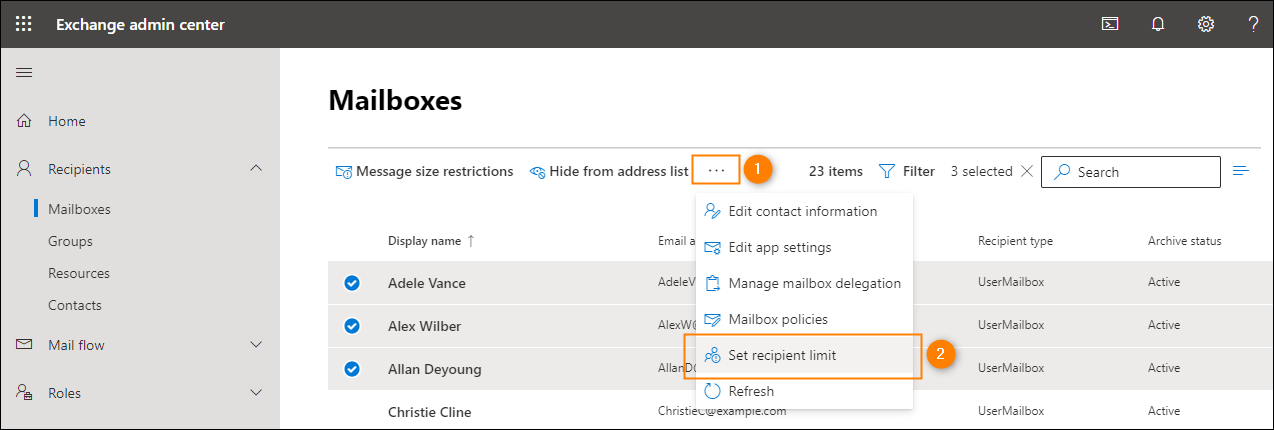Open Groups in sidebar
The width and height of the screenshot is (1274, 430).
point(70,241)
